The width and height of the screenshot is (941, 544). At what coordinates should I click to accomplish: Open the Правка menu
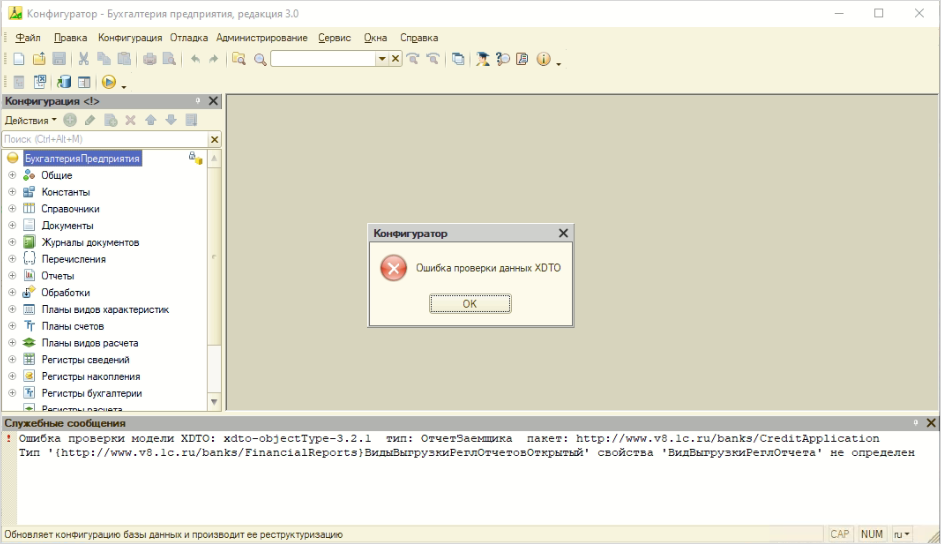click(70, 37)
